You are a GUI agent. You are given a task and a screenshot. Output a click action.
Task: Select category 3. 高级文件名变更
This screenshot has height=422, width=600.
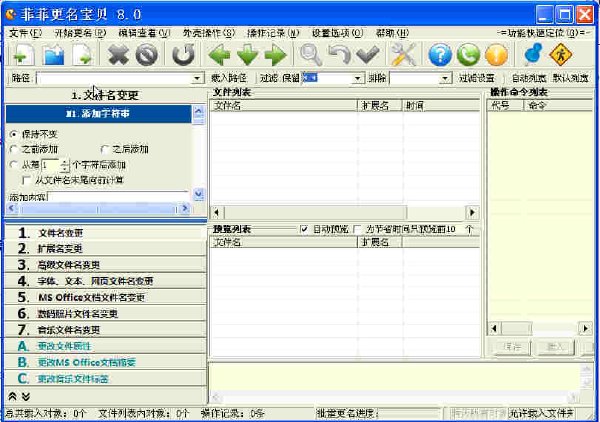[x=105, y=265]
